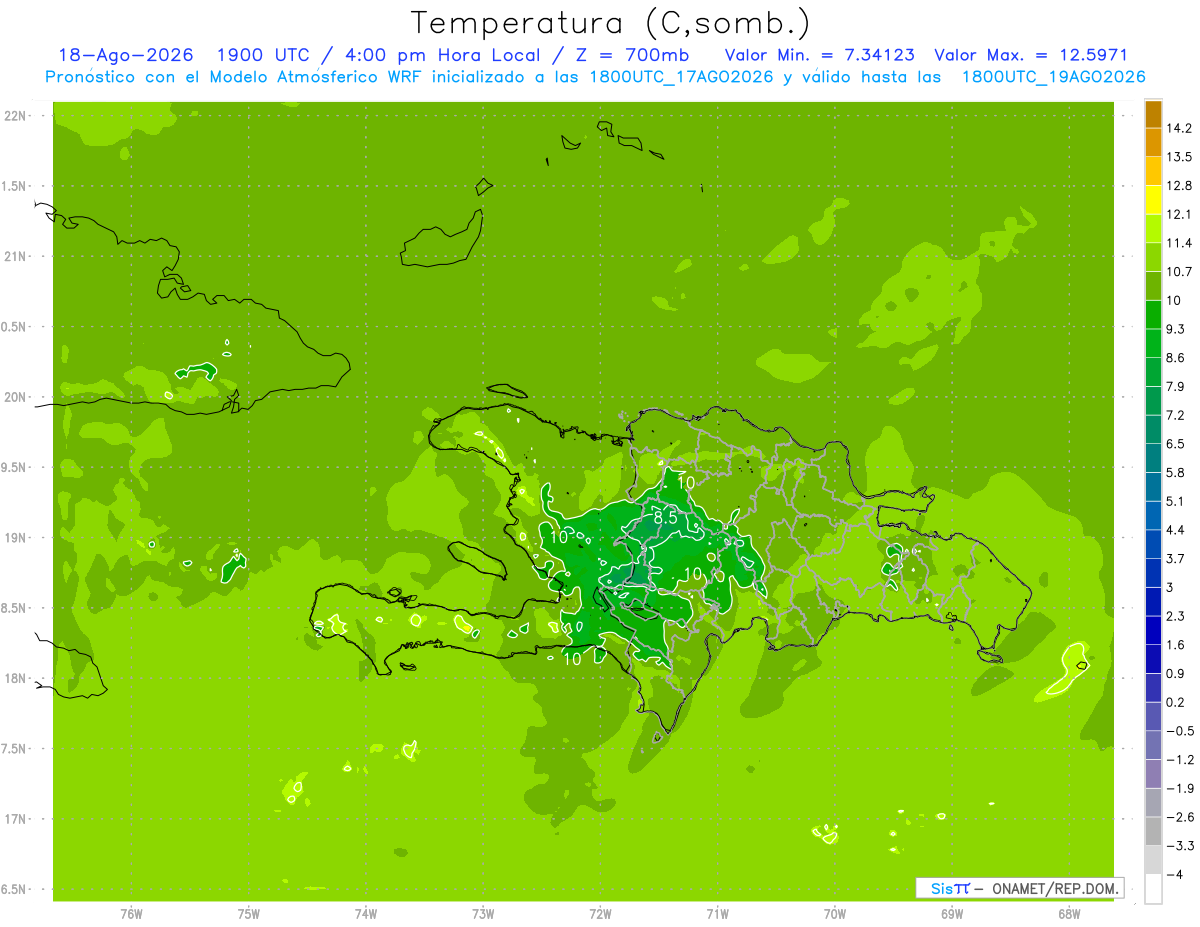Image resolution: width=1200 pixels, height=927 pixels.
Task: Click the "-0.5" colorbar label
Action: (1180, 731)
